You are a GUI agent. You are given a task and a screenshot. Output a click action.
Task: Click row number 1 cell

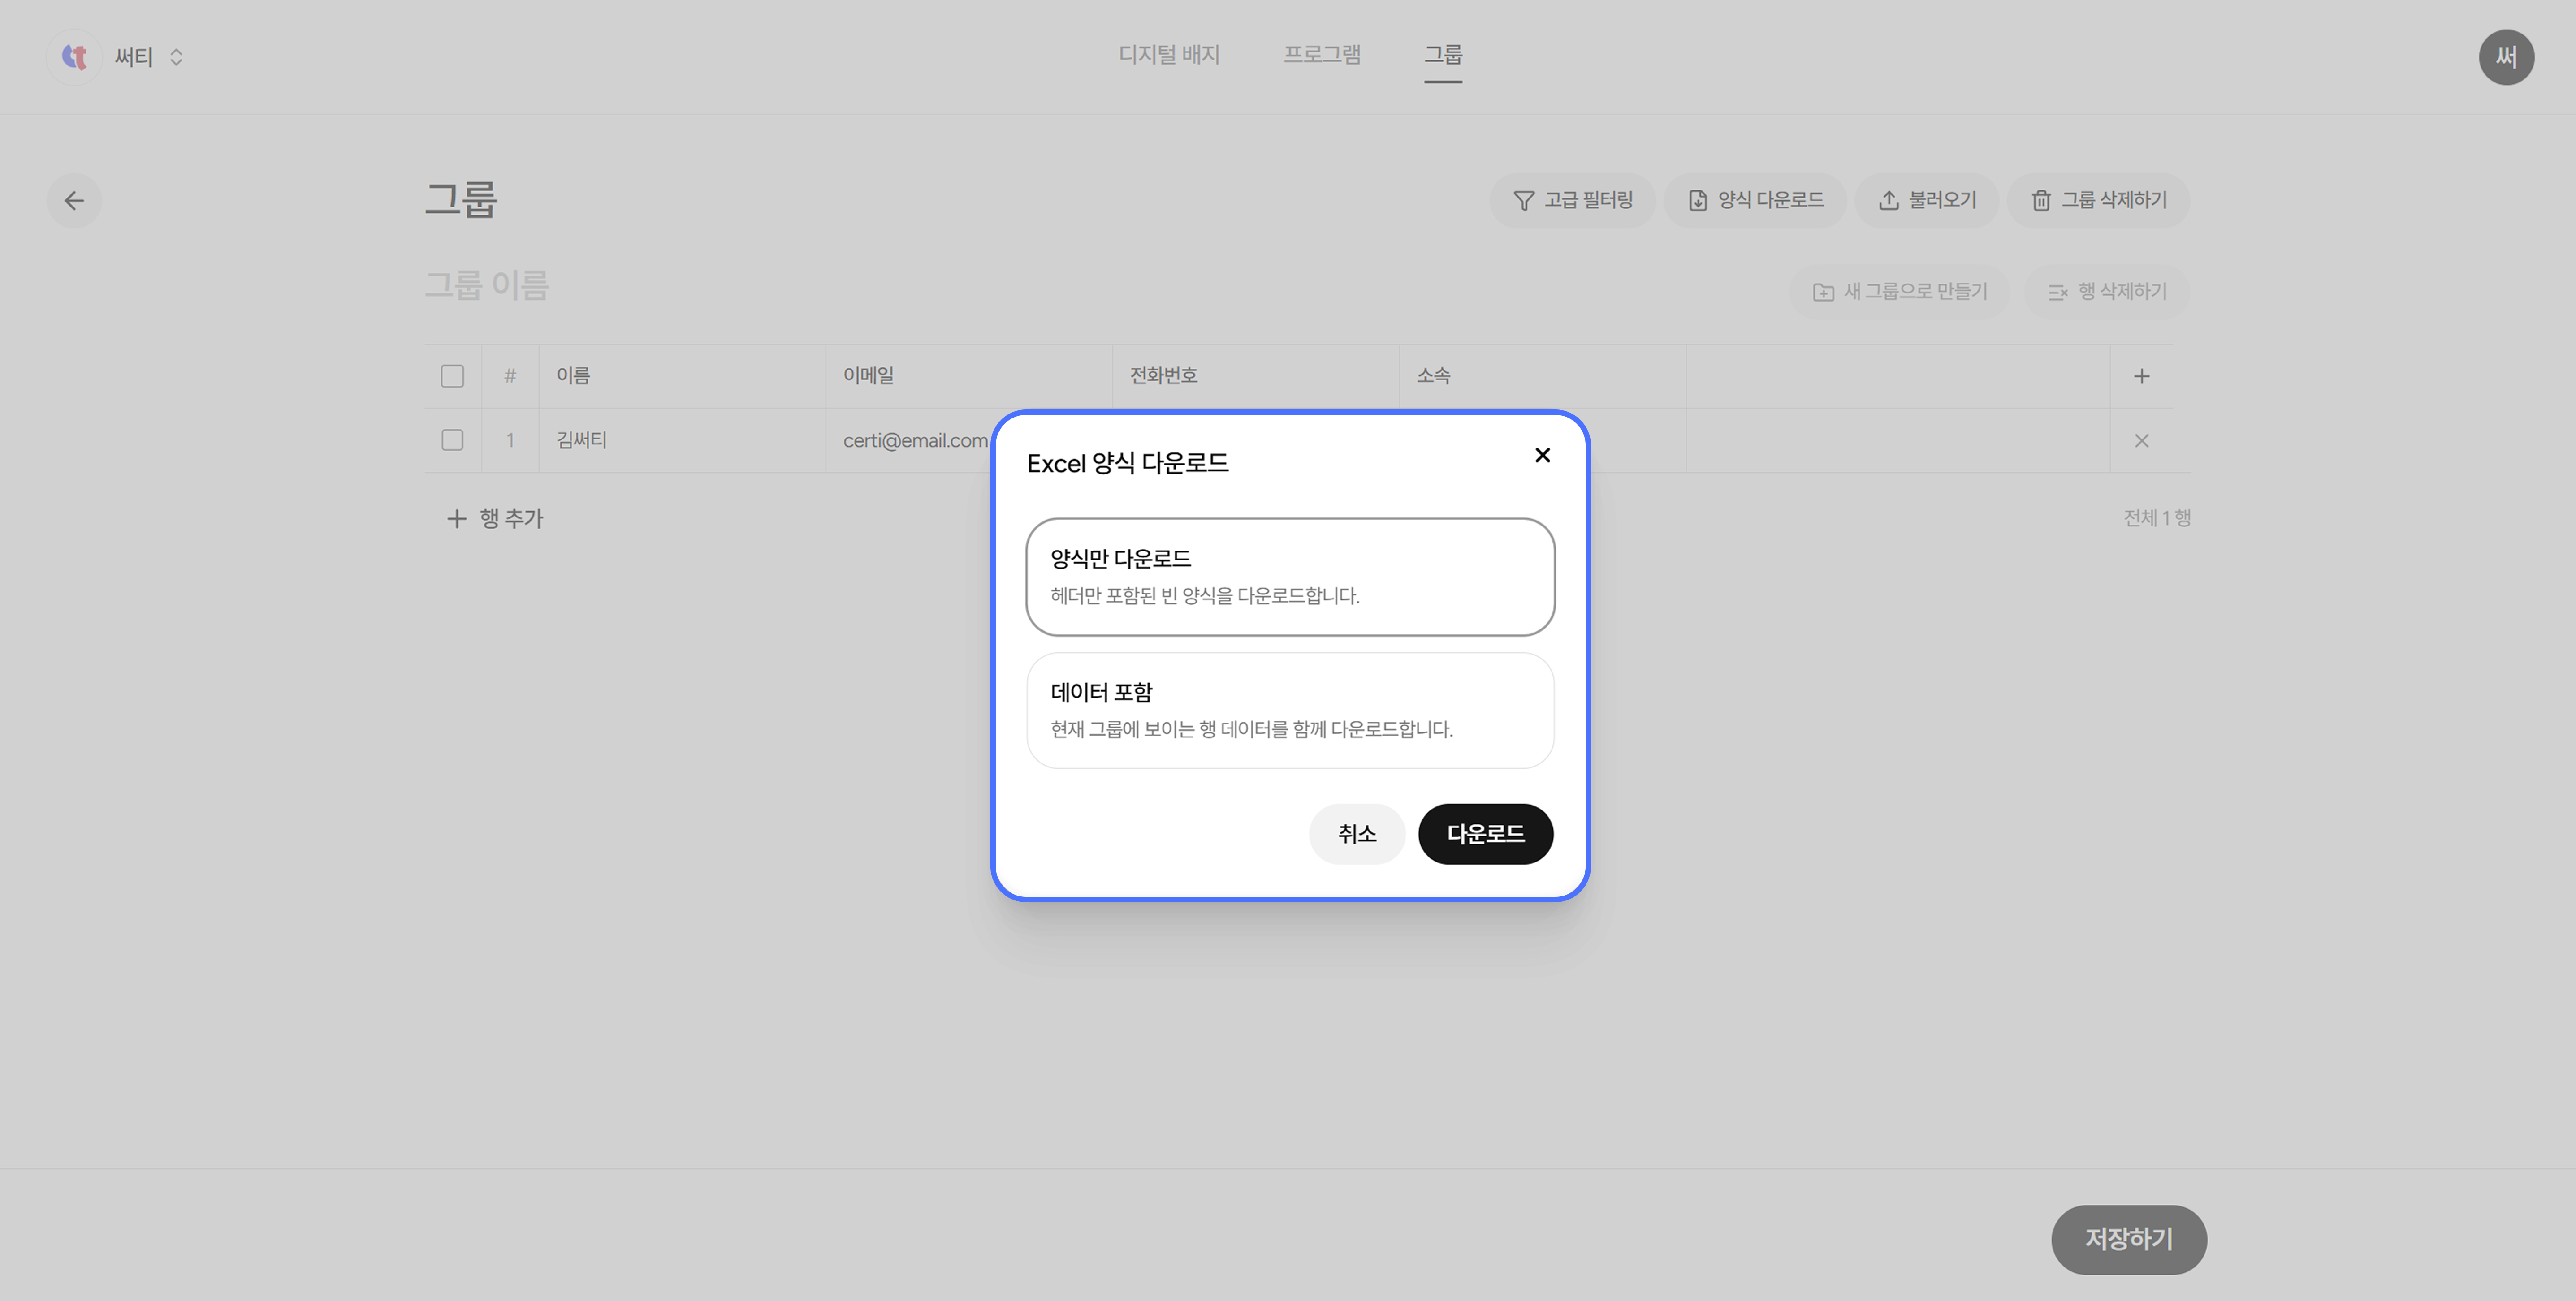(x=510, y=440)
